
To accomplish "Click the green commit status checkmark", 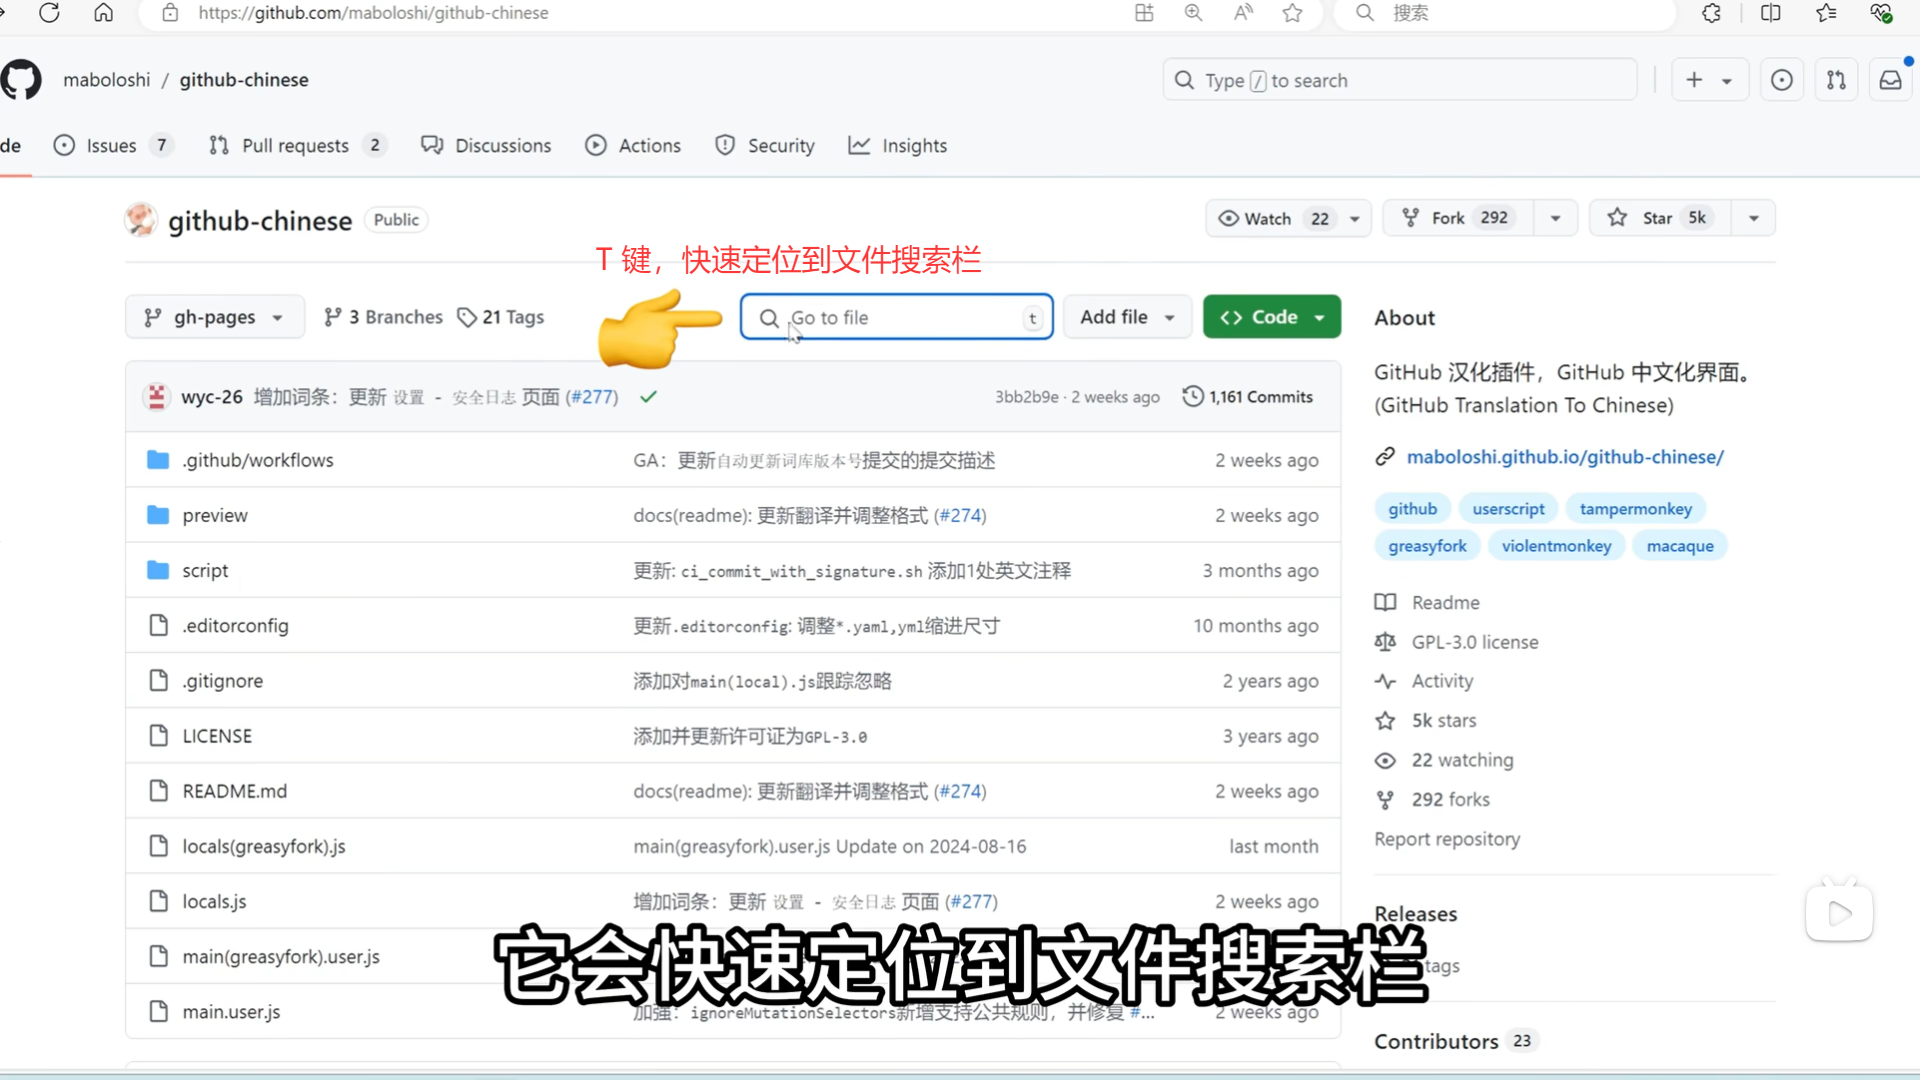I will (648, 397).
